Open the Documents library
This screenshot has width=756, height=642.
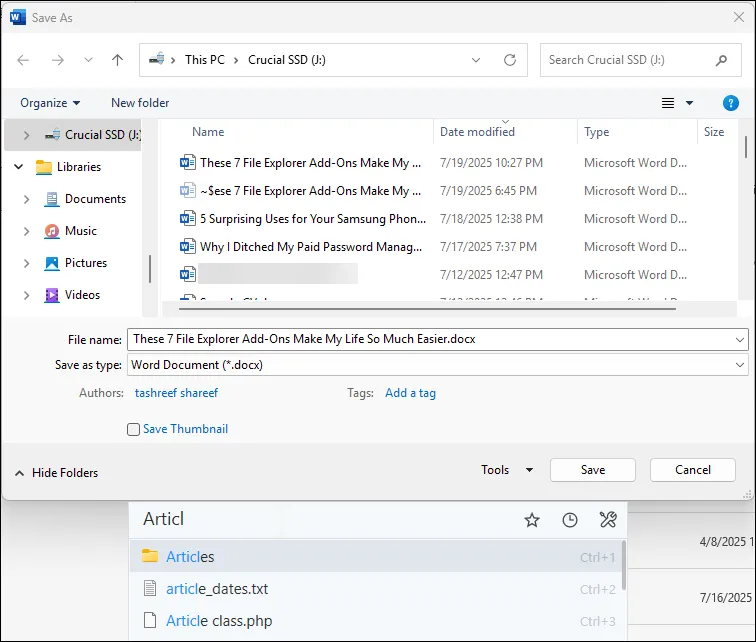point(85,199)
